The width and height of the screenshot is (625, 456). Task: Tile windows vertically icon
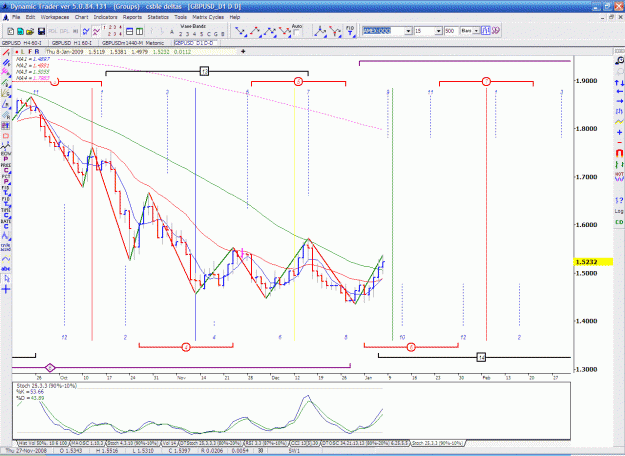pyautogui.click(x=140, y=31)
